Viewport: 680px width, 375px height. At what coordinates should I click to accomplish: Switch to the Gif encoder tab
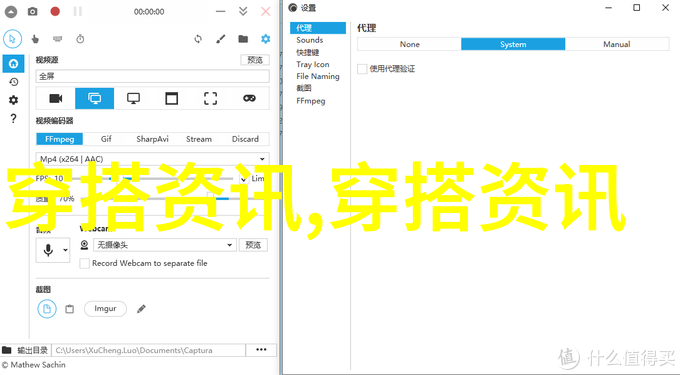click(106, 139)
